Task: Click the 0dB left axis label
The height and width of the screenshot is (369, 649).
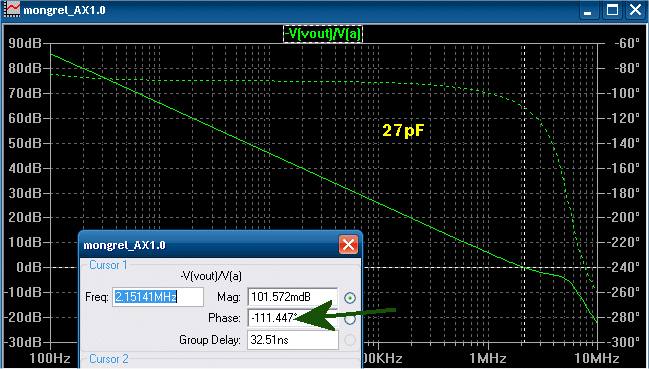Action: click(x=29, y=267)
